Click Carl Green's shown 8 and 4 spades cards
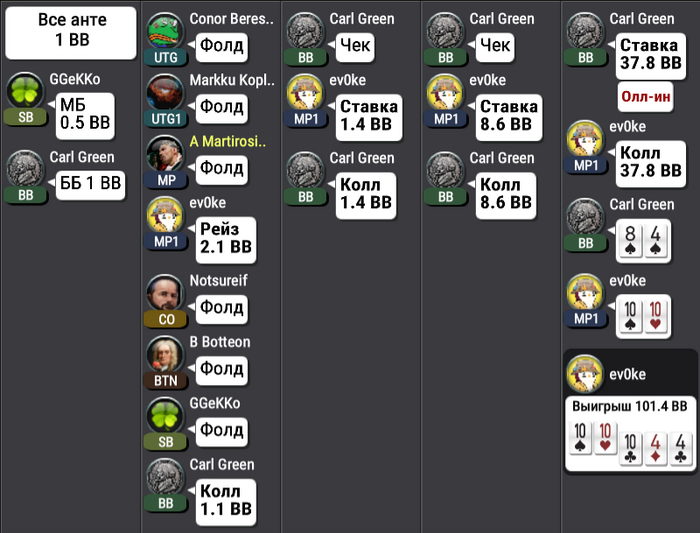This screenshot has width=700, height=533. [x=643, y=241]
